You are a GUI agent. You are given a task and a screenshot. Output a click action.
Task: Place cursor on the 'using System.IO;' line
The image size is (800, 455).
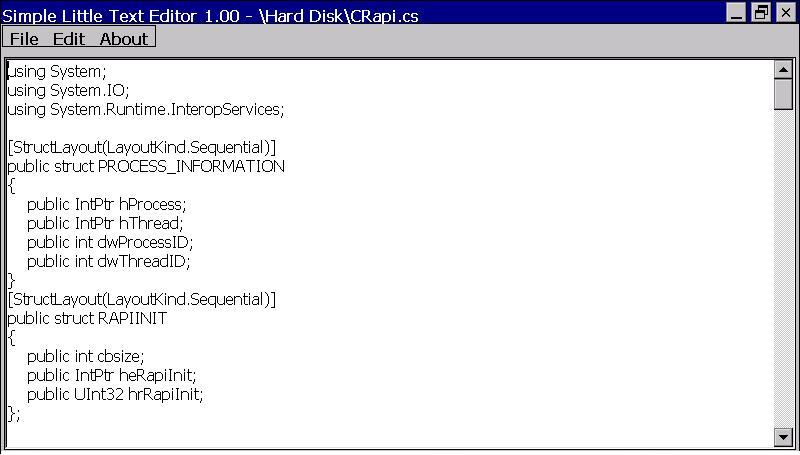tap(68, 90)
